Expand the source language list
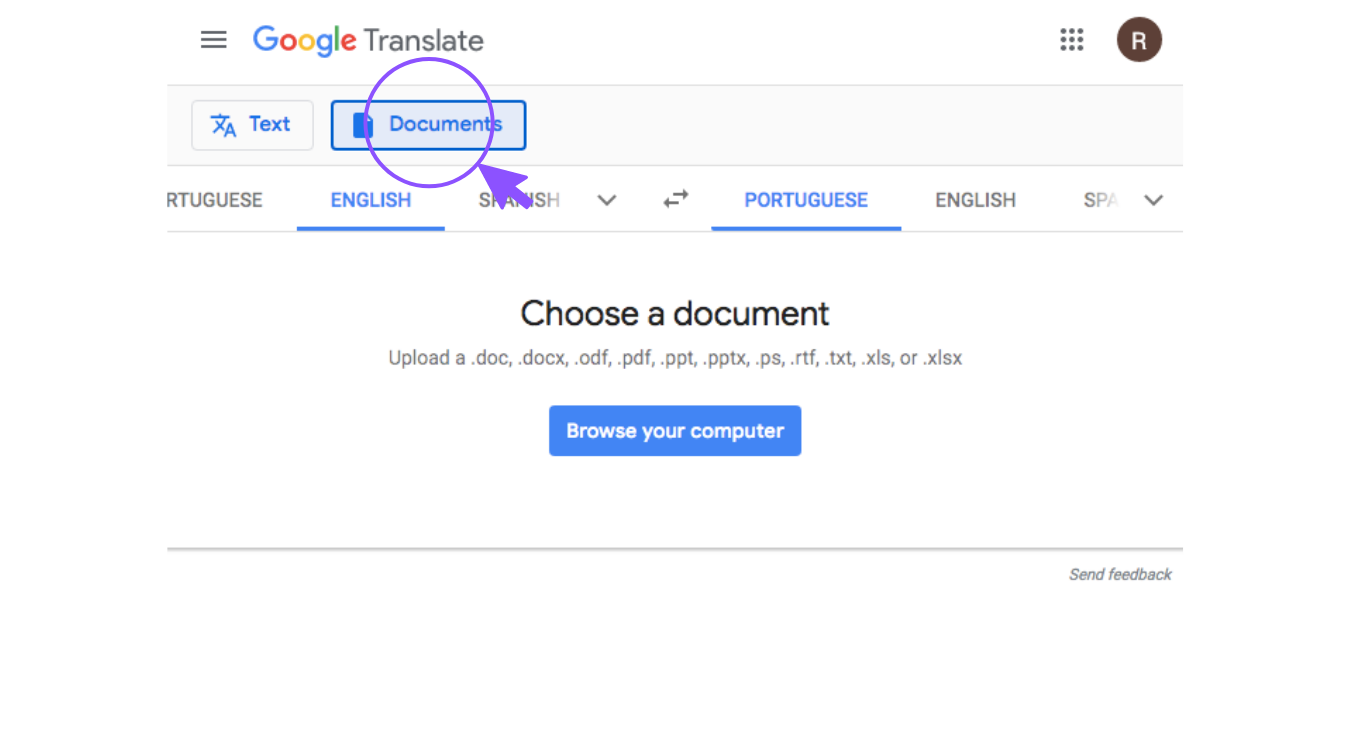This screenshot has width=1350, height=743. pos(606,200)
